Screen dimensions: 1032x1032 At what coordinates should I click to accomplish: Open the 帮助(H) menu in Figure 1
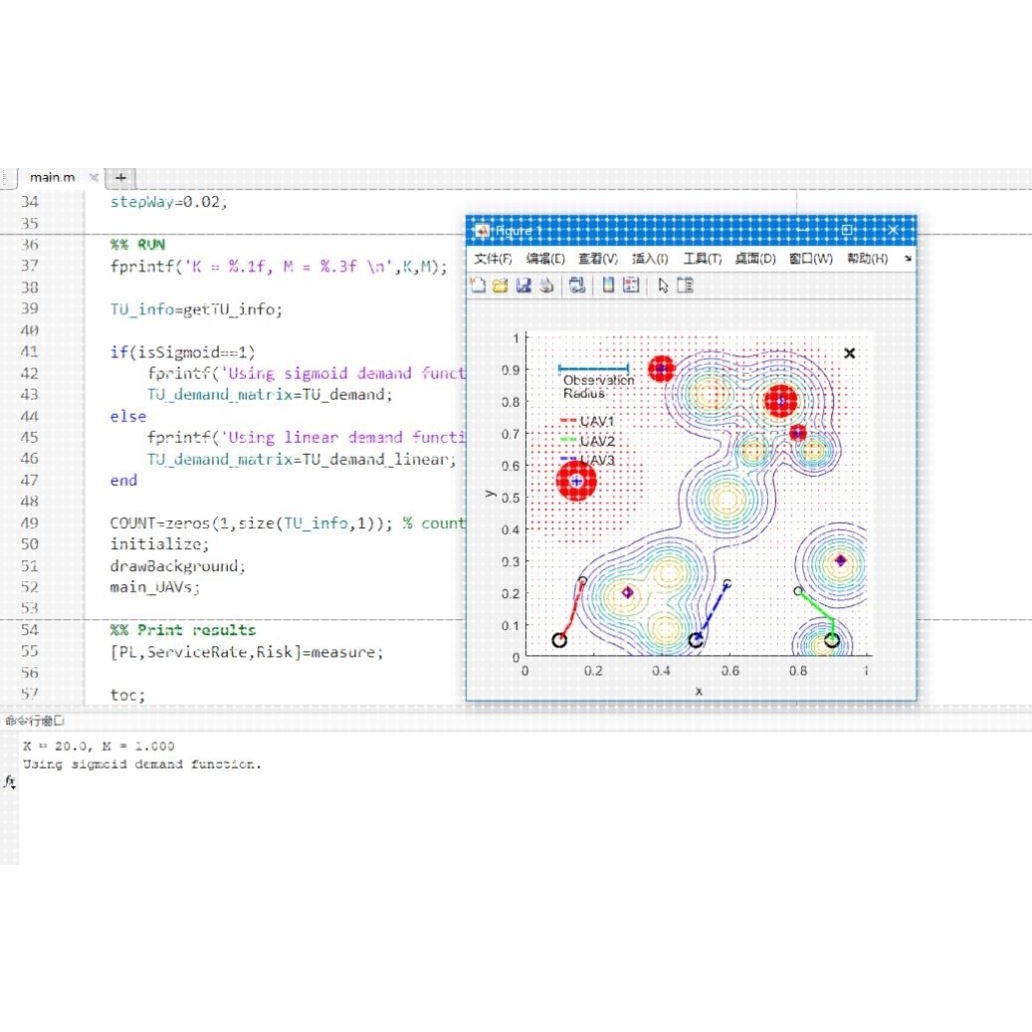click(x=867, y=259)
